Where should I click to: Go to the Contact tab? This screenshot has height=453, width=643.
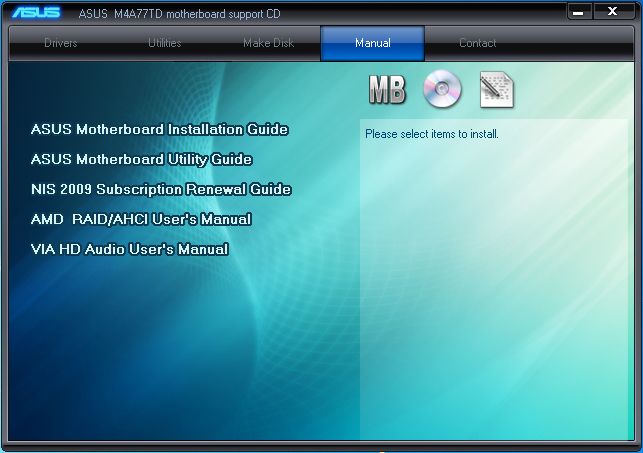click(x=477, y=43)
